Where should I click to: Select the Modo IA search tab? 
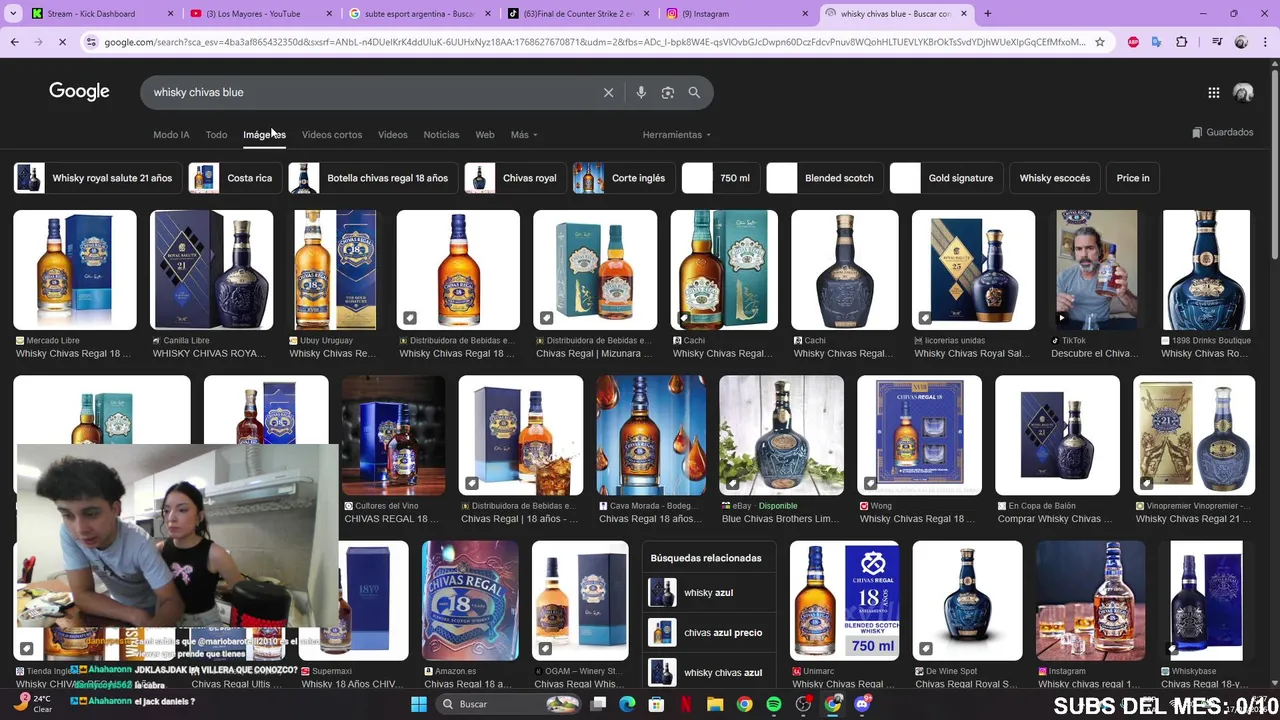click(x=171, y=134)
